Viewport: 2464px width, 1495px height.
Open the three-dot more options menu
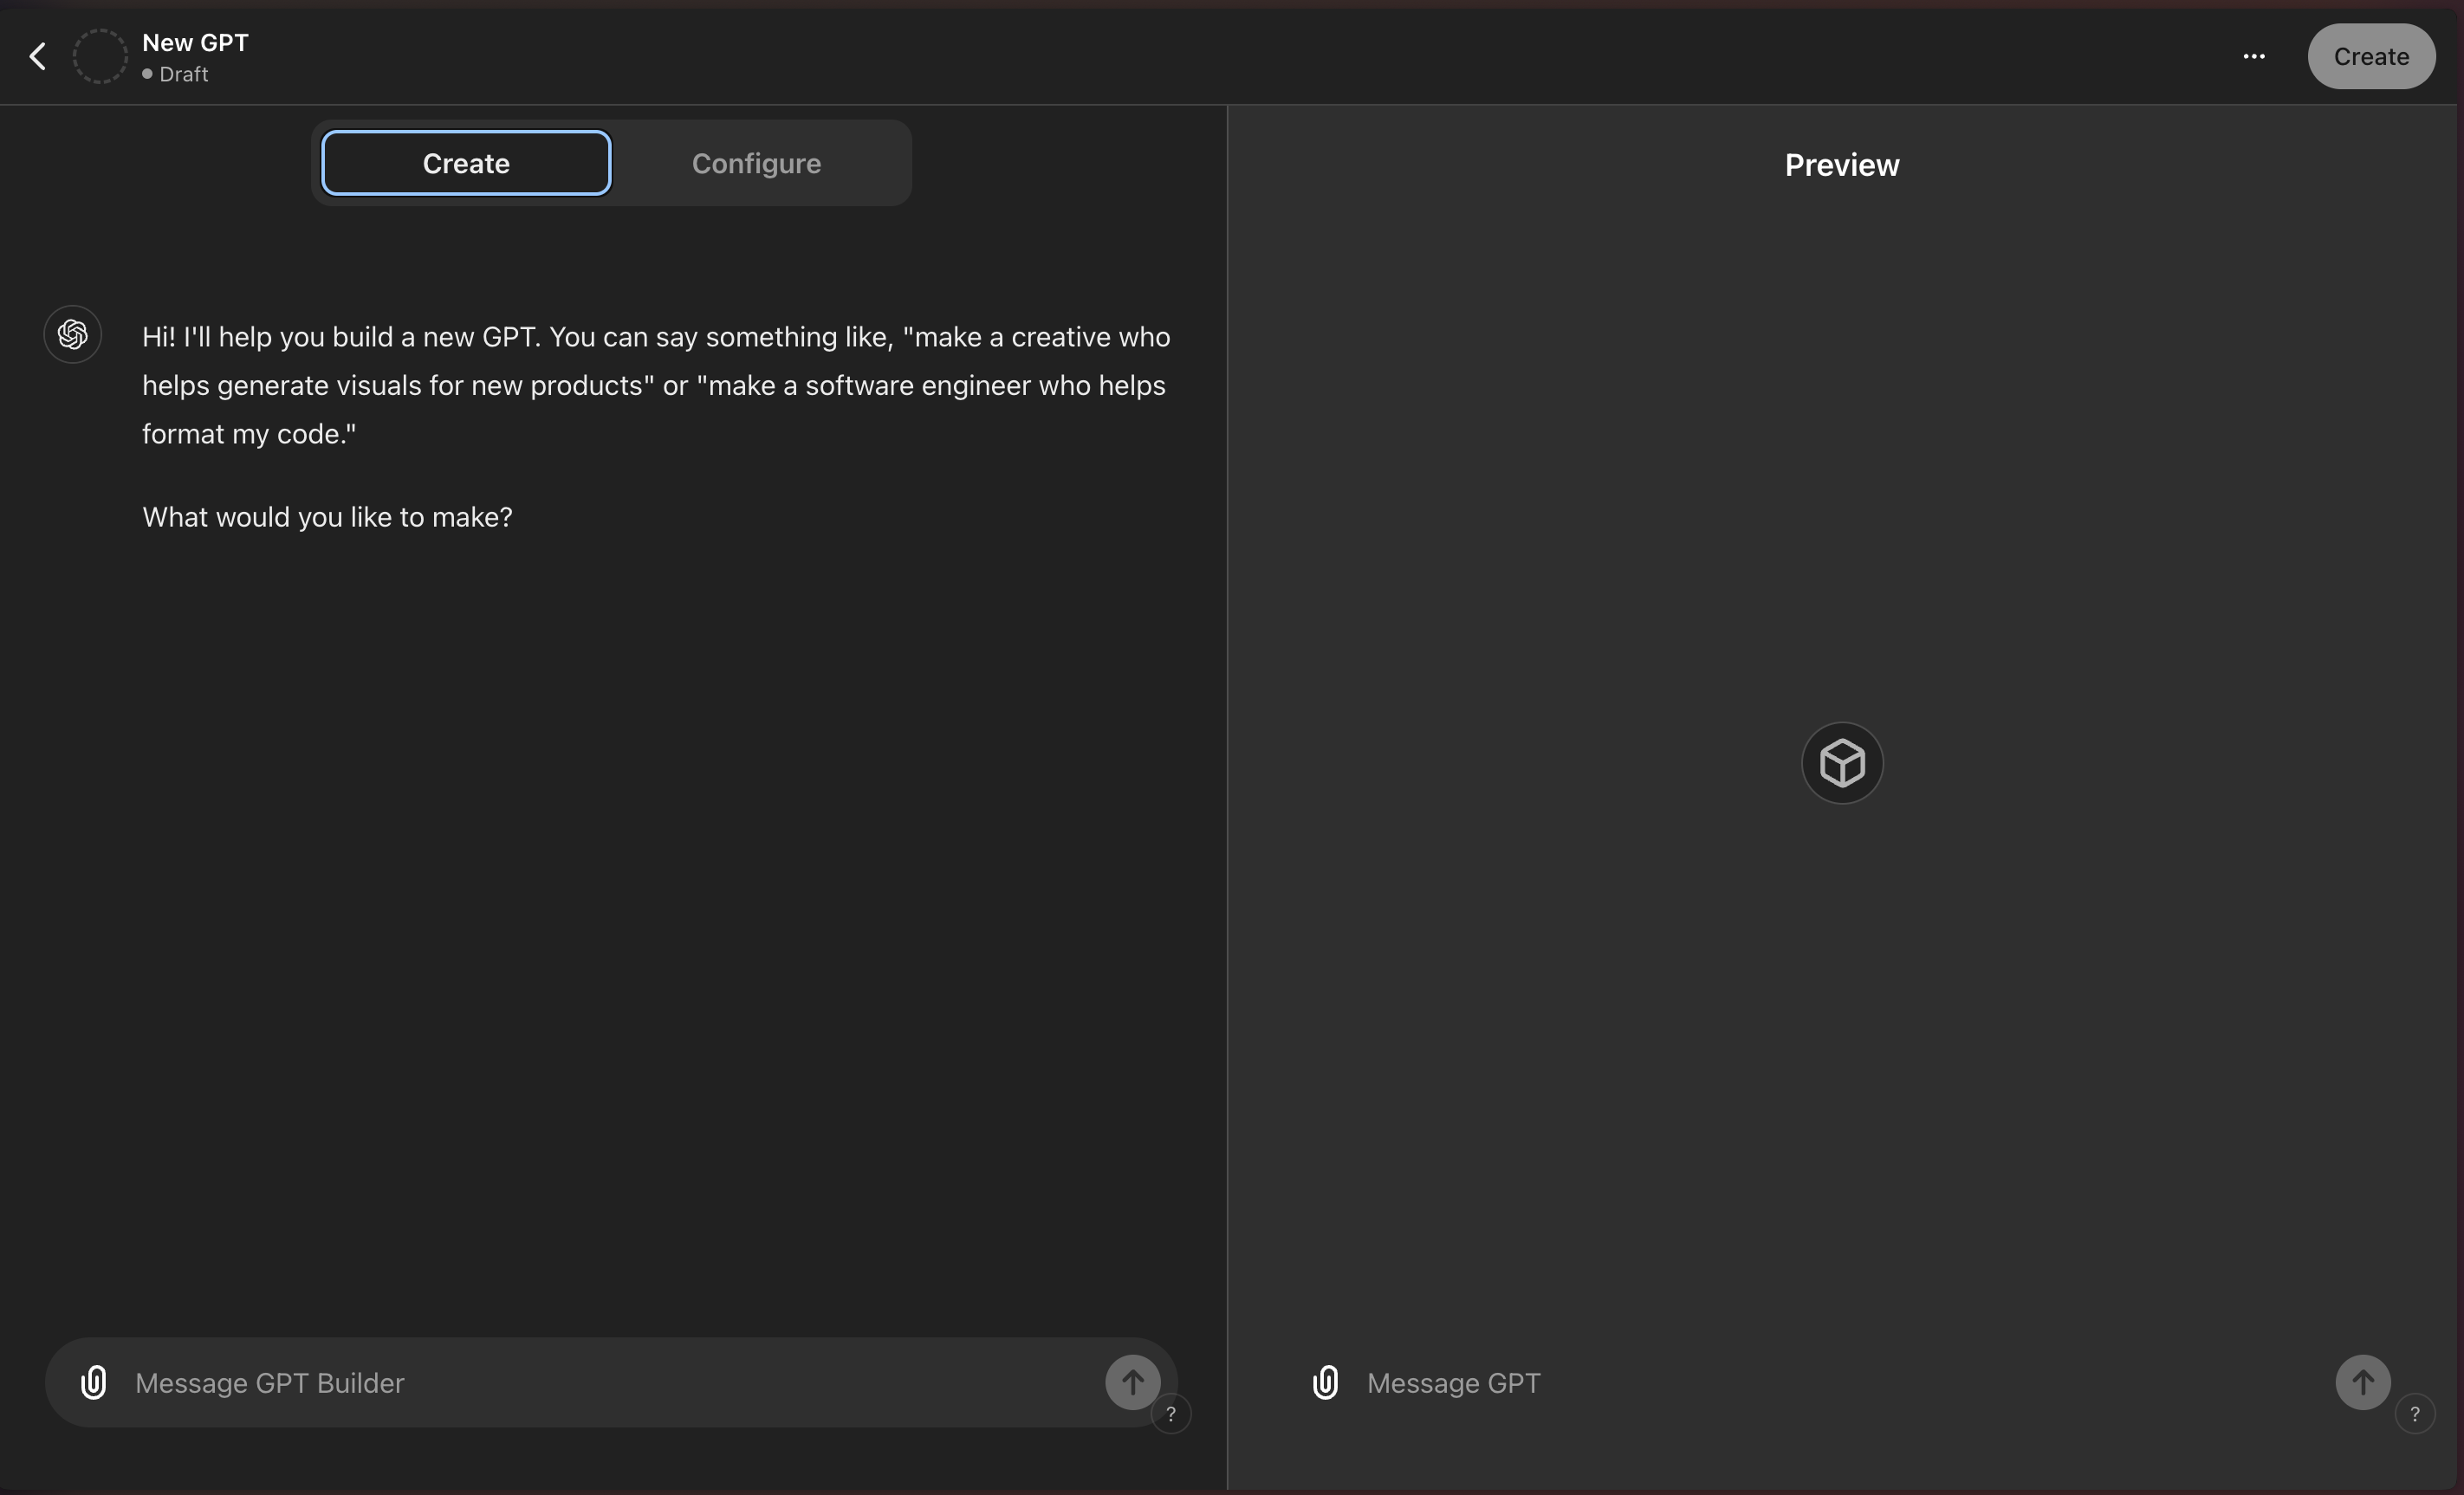(2253, 56)
